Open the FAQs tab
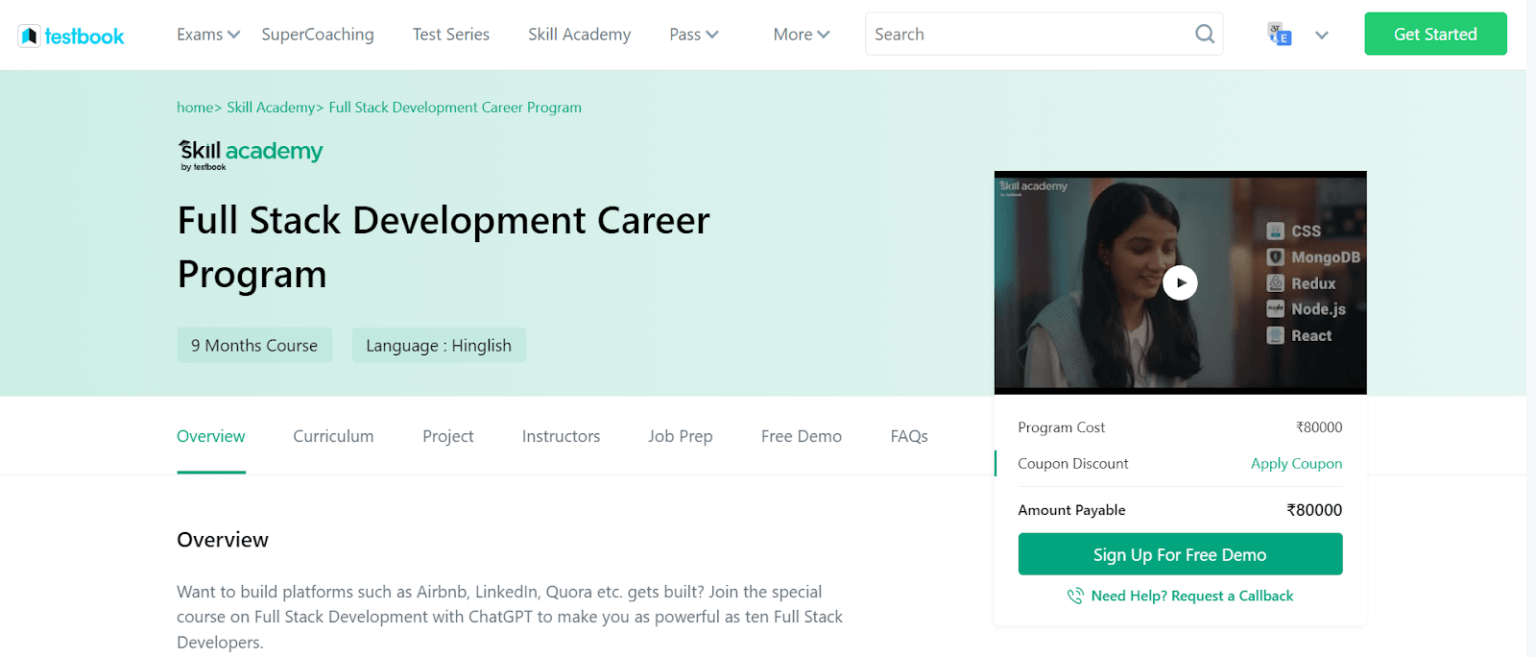The image size is (1536, 657). click(908, 436)
